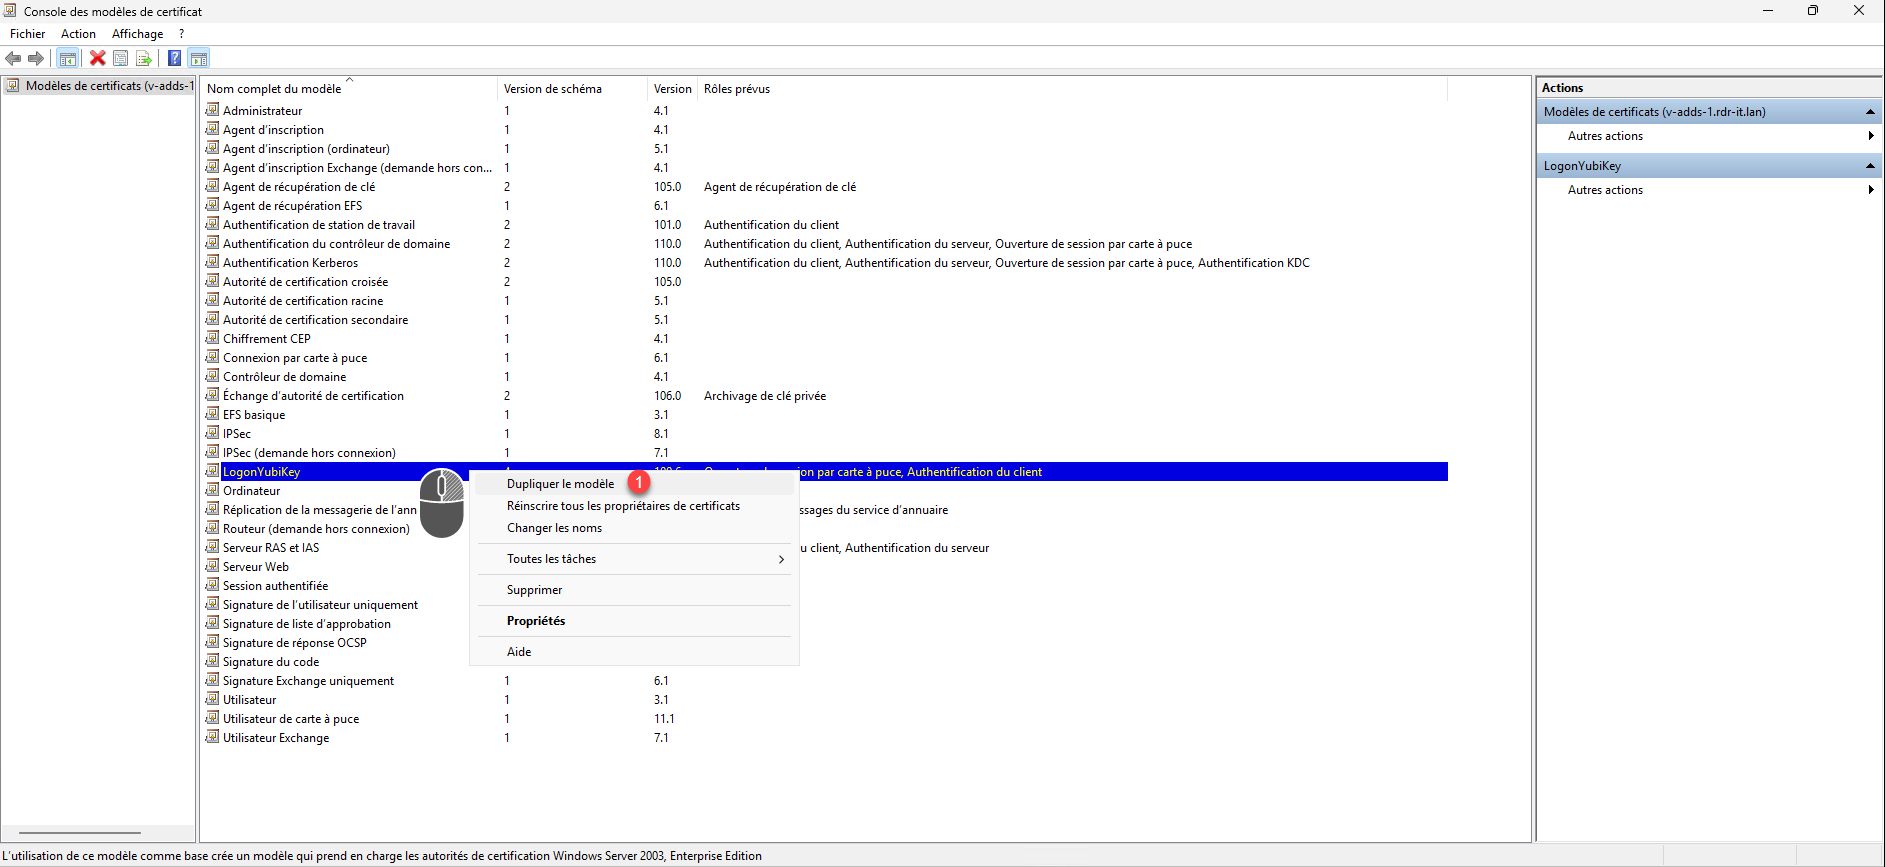The height and width of the screenshot is (867, 1885).
Task: Sort by the Version de schéma column header
Action: pyautogui.click(x=553, y=89)
